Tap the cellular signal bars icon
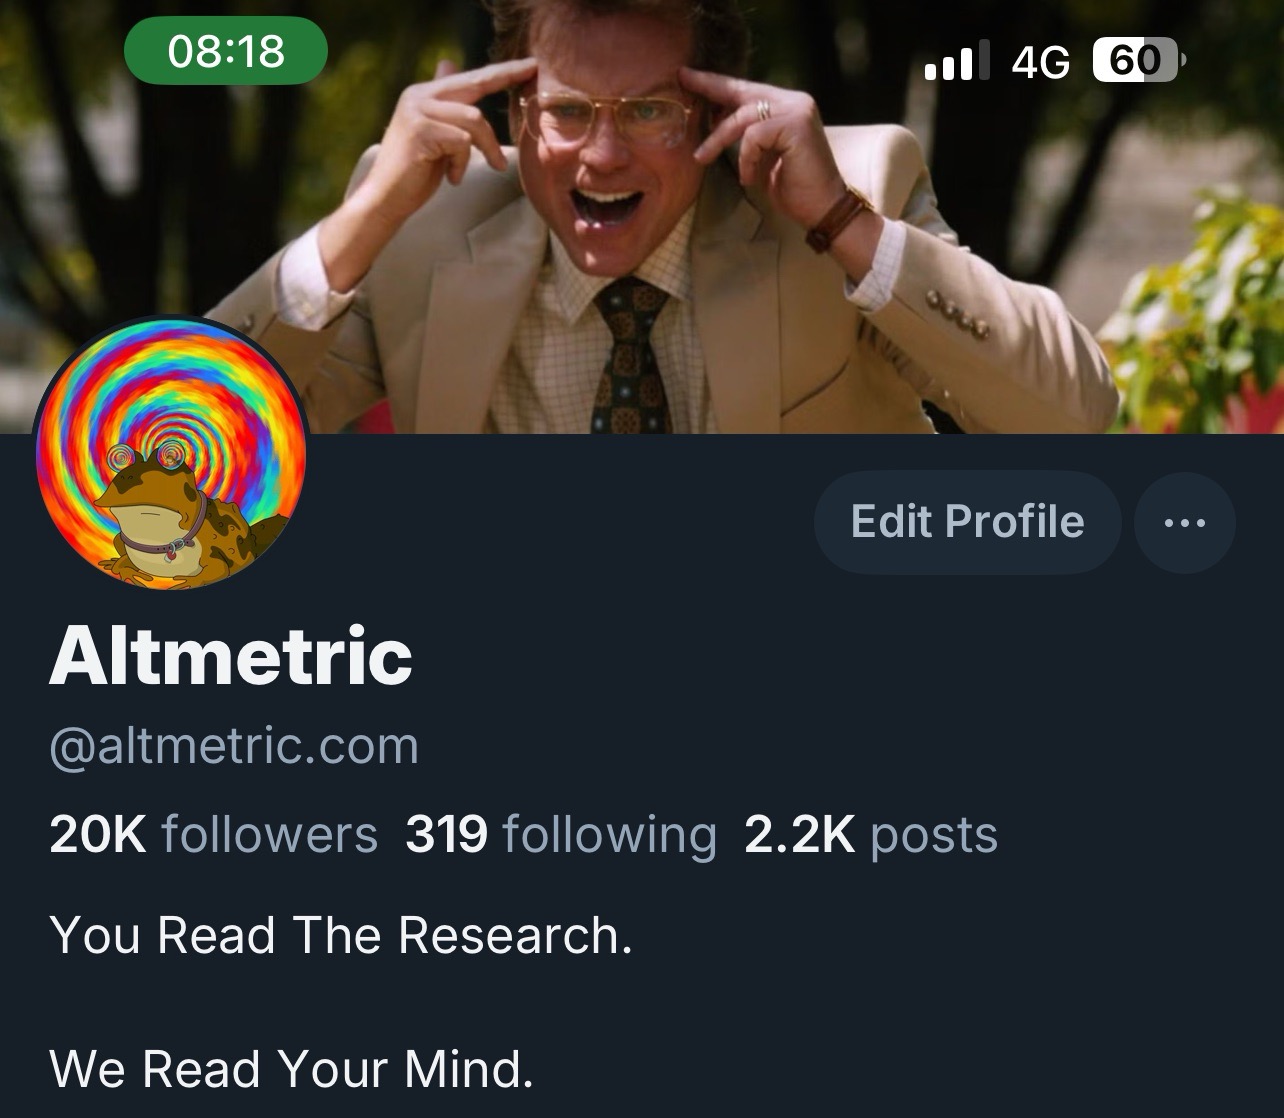The image size is (1284, 1118). pyautogui.click(x=957, y=61)
